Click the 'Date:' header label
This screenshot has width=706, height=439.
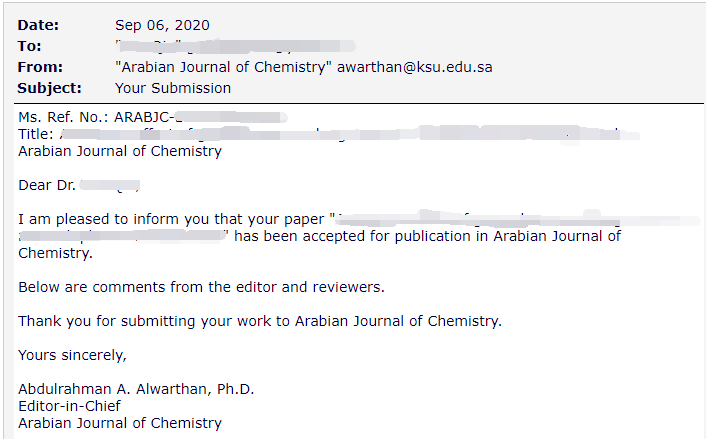tap(38, 25)
